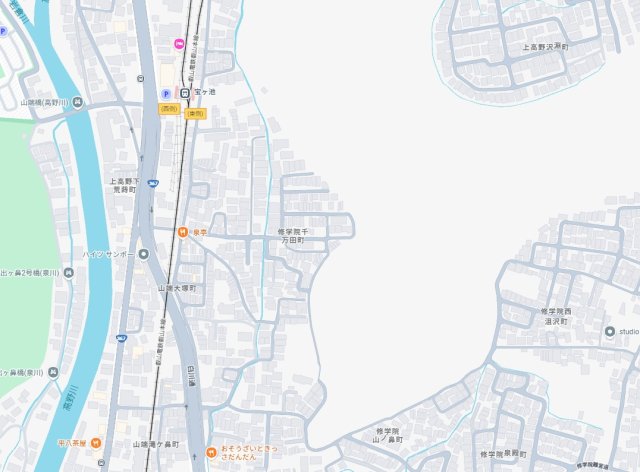
Task: Click the parking icon at top-left edge
Action: [x=3, y=31]
